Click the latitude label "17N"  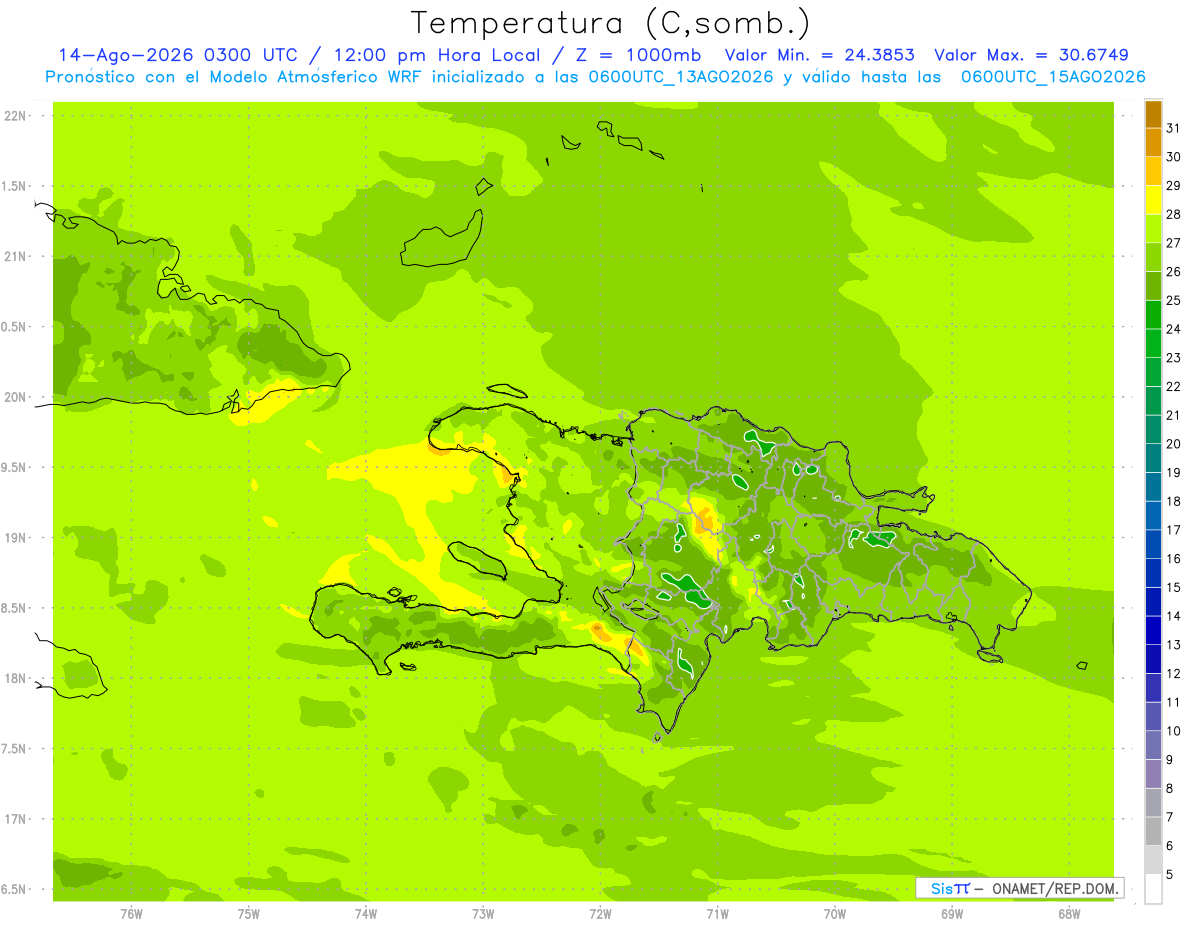point(16,819)
